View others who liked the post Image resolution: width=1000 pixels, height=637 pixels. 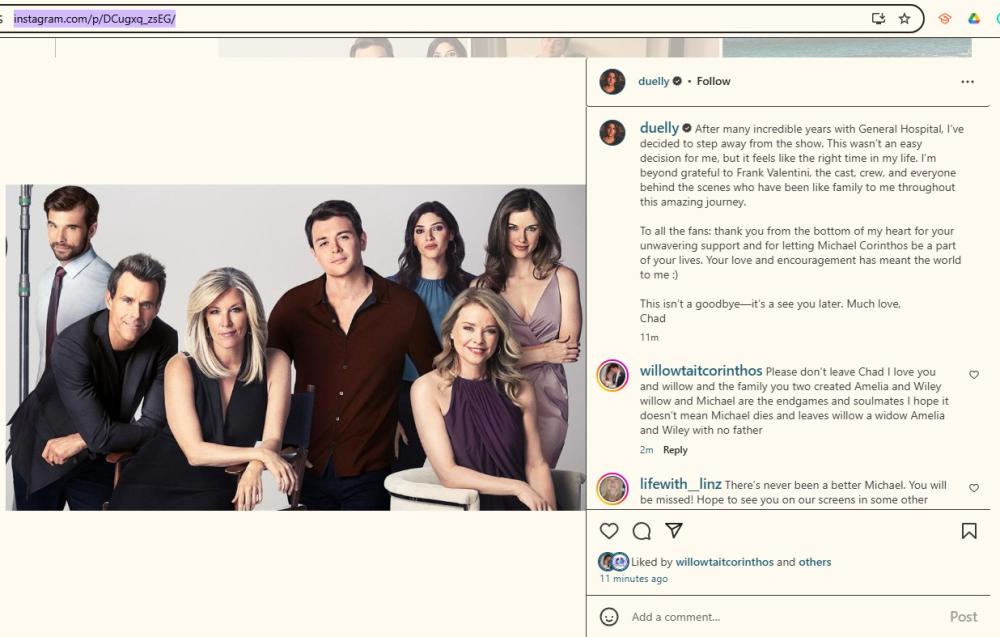(815, 562)
